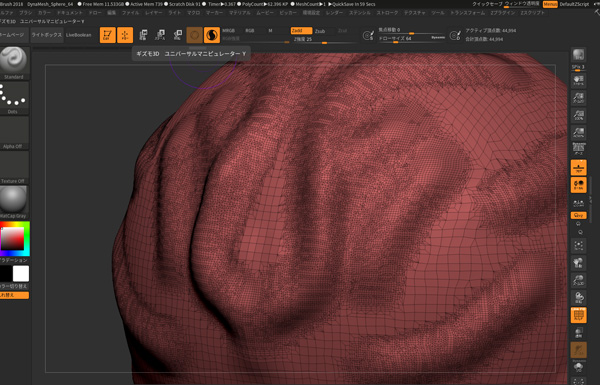600x385 pixels.
Task: Click the ホームページ button
Action: click(x=13, y=35)
